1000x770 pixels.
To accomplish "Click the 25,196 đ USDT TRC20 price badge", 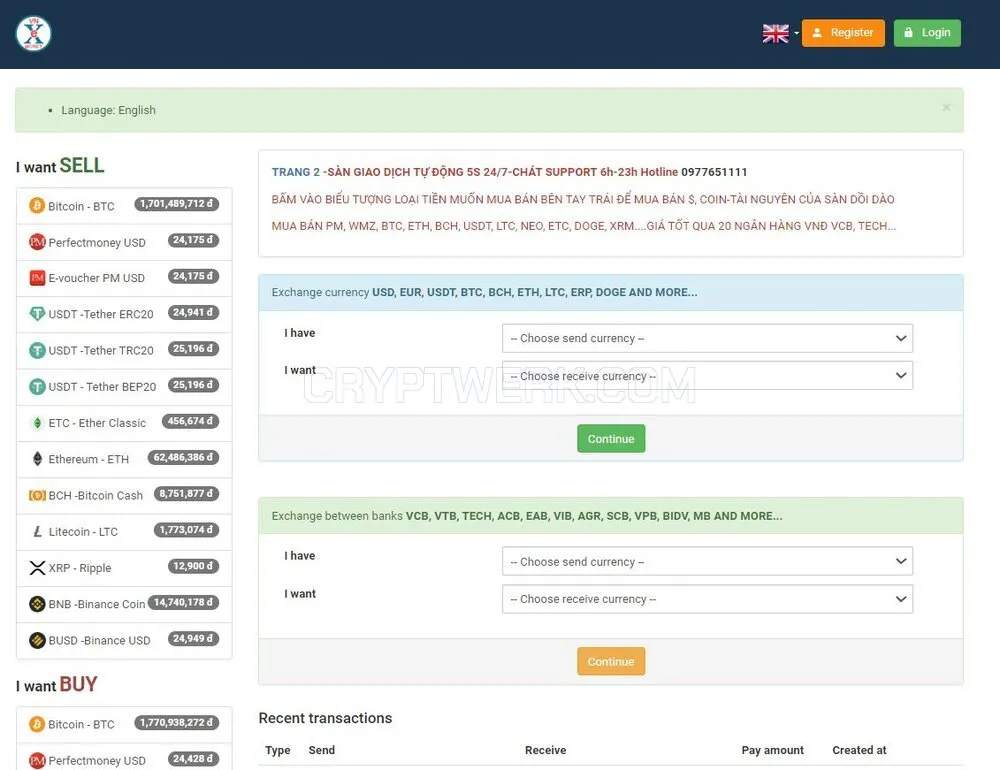I will click(193, 349).
